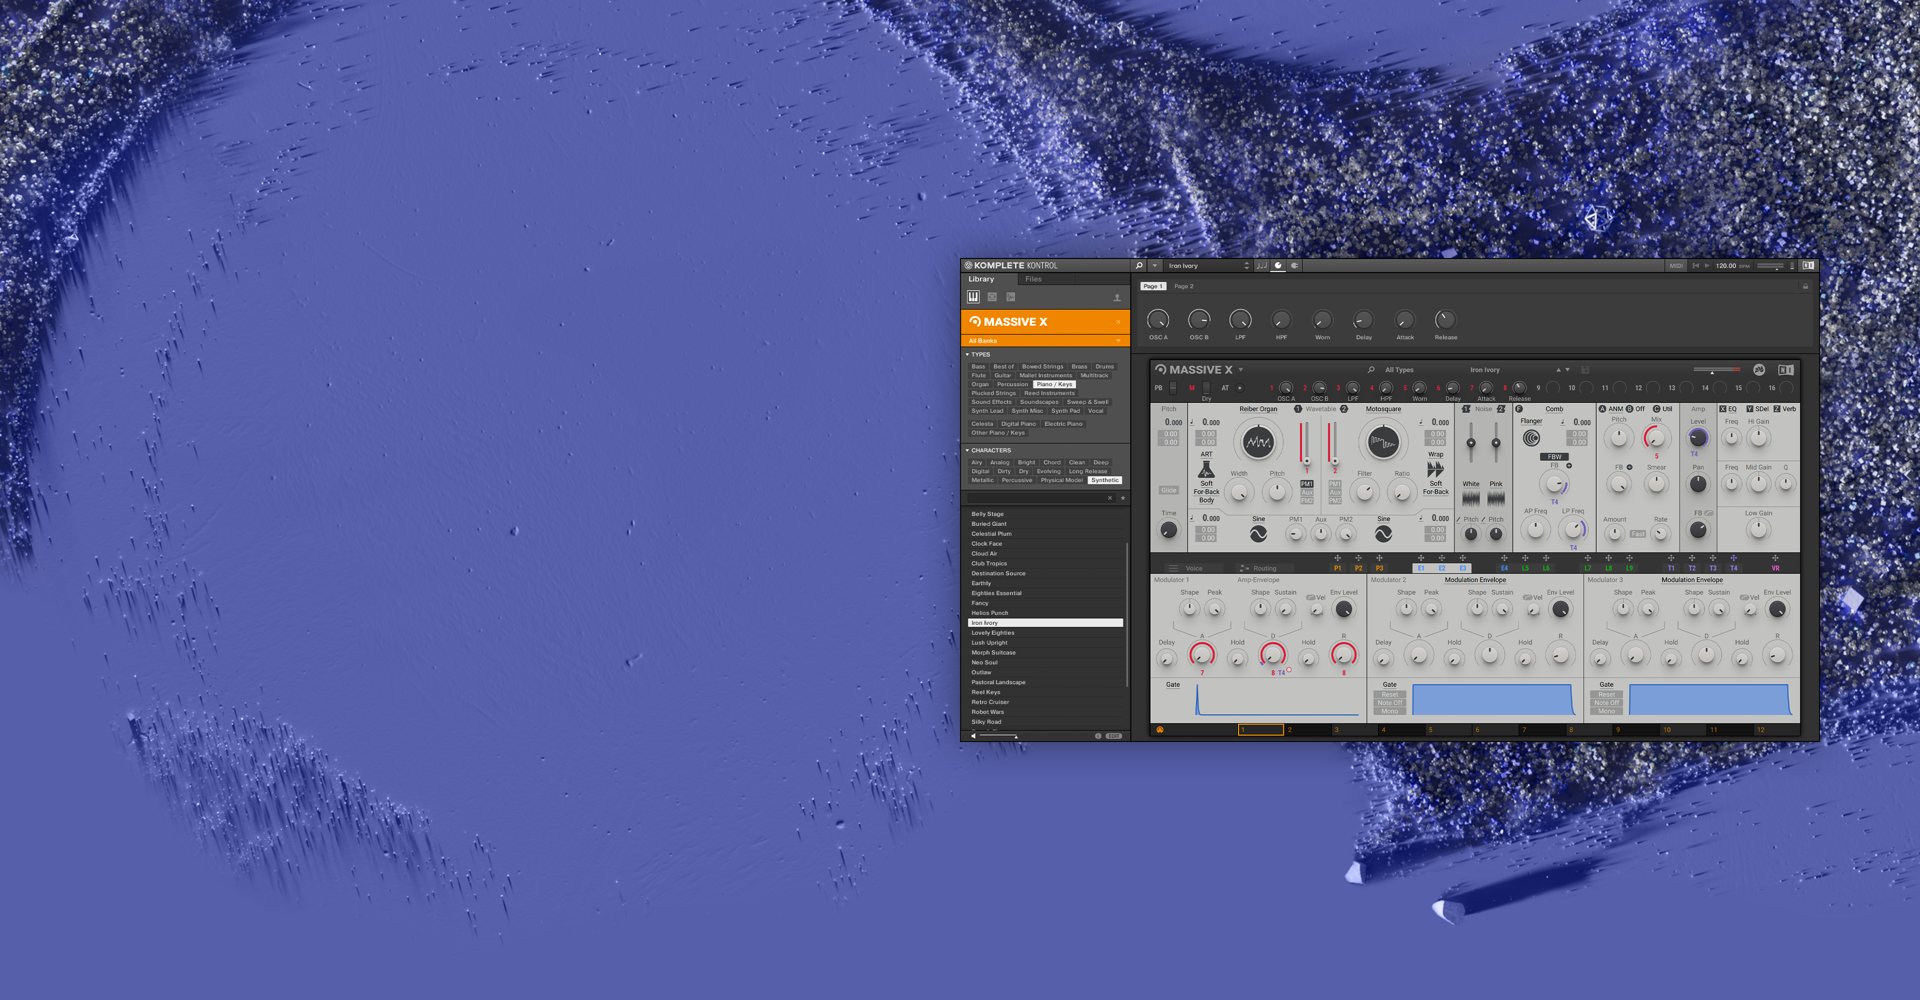The width and height of the screenshot is (1920, 1000).
Task: Collapse the TYPES section
Action: 967,354
